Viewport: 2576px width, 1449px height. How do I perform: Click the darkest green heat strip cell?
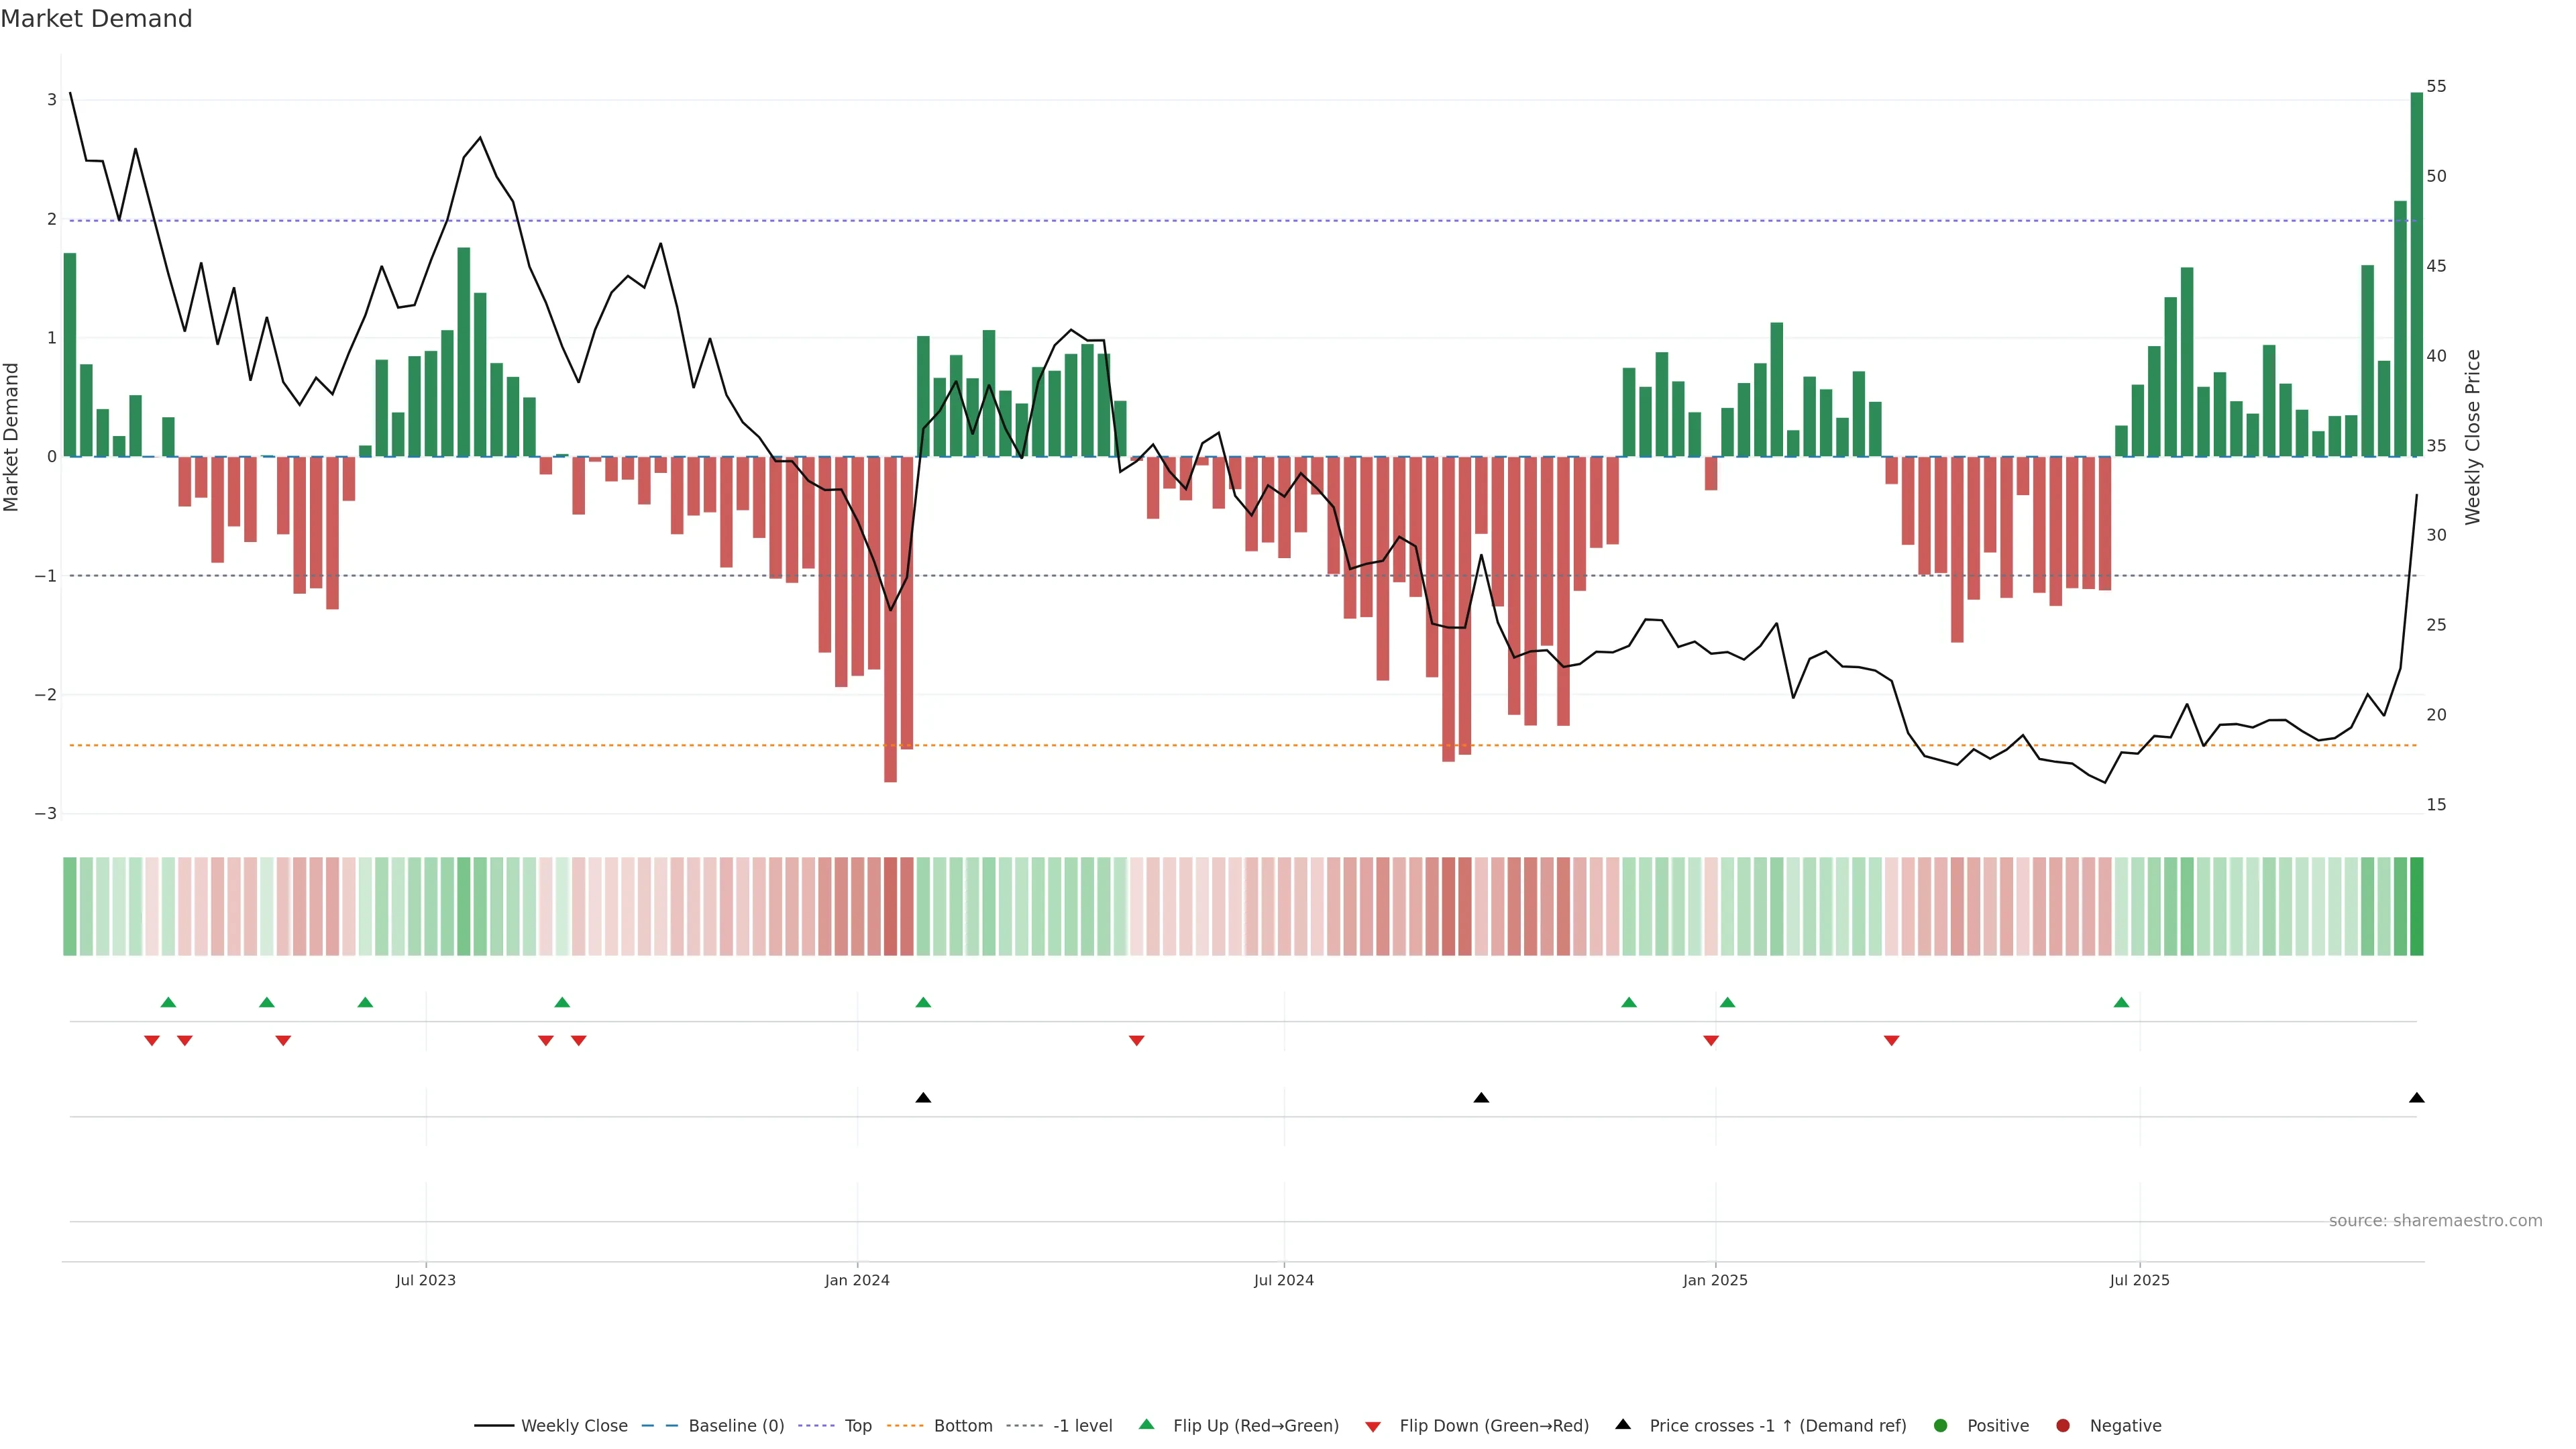pyautogui.click(x=2417, y=906)
